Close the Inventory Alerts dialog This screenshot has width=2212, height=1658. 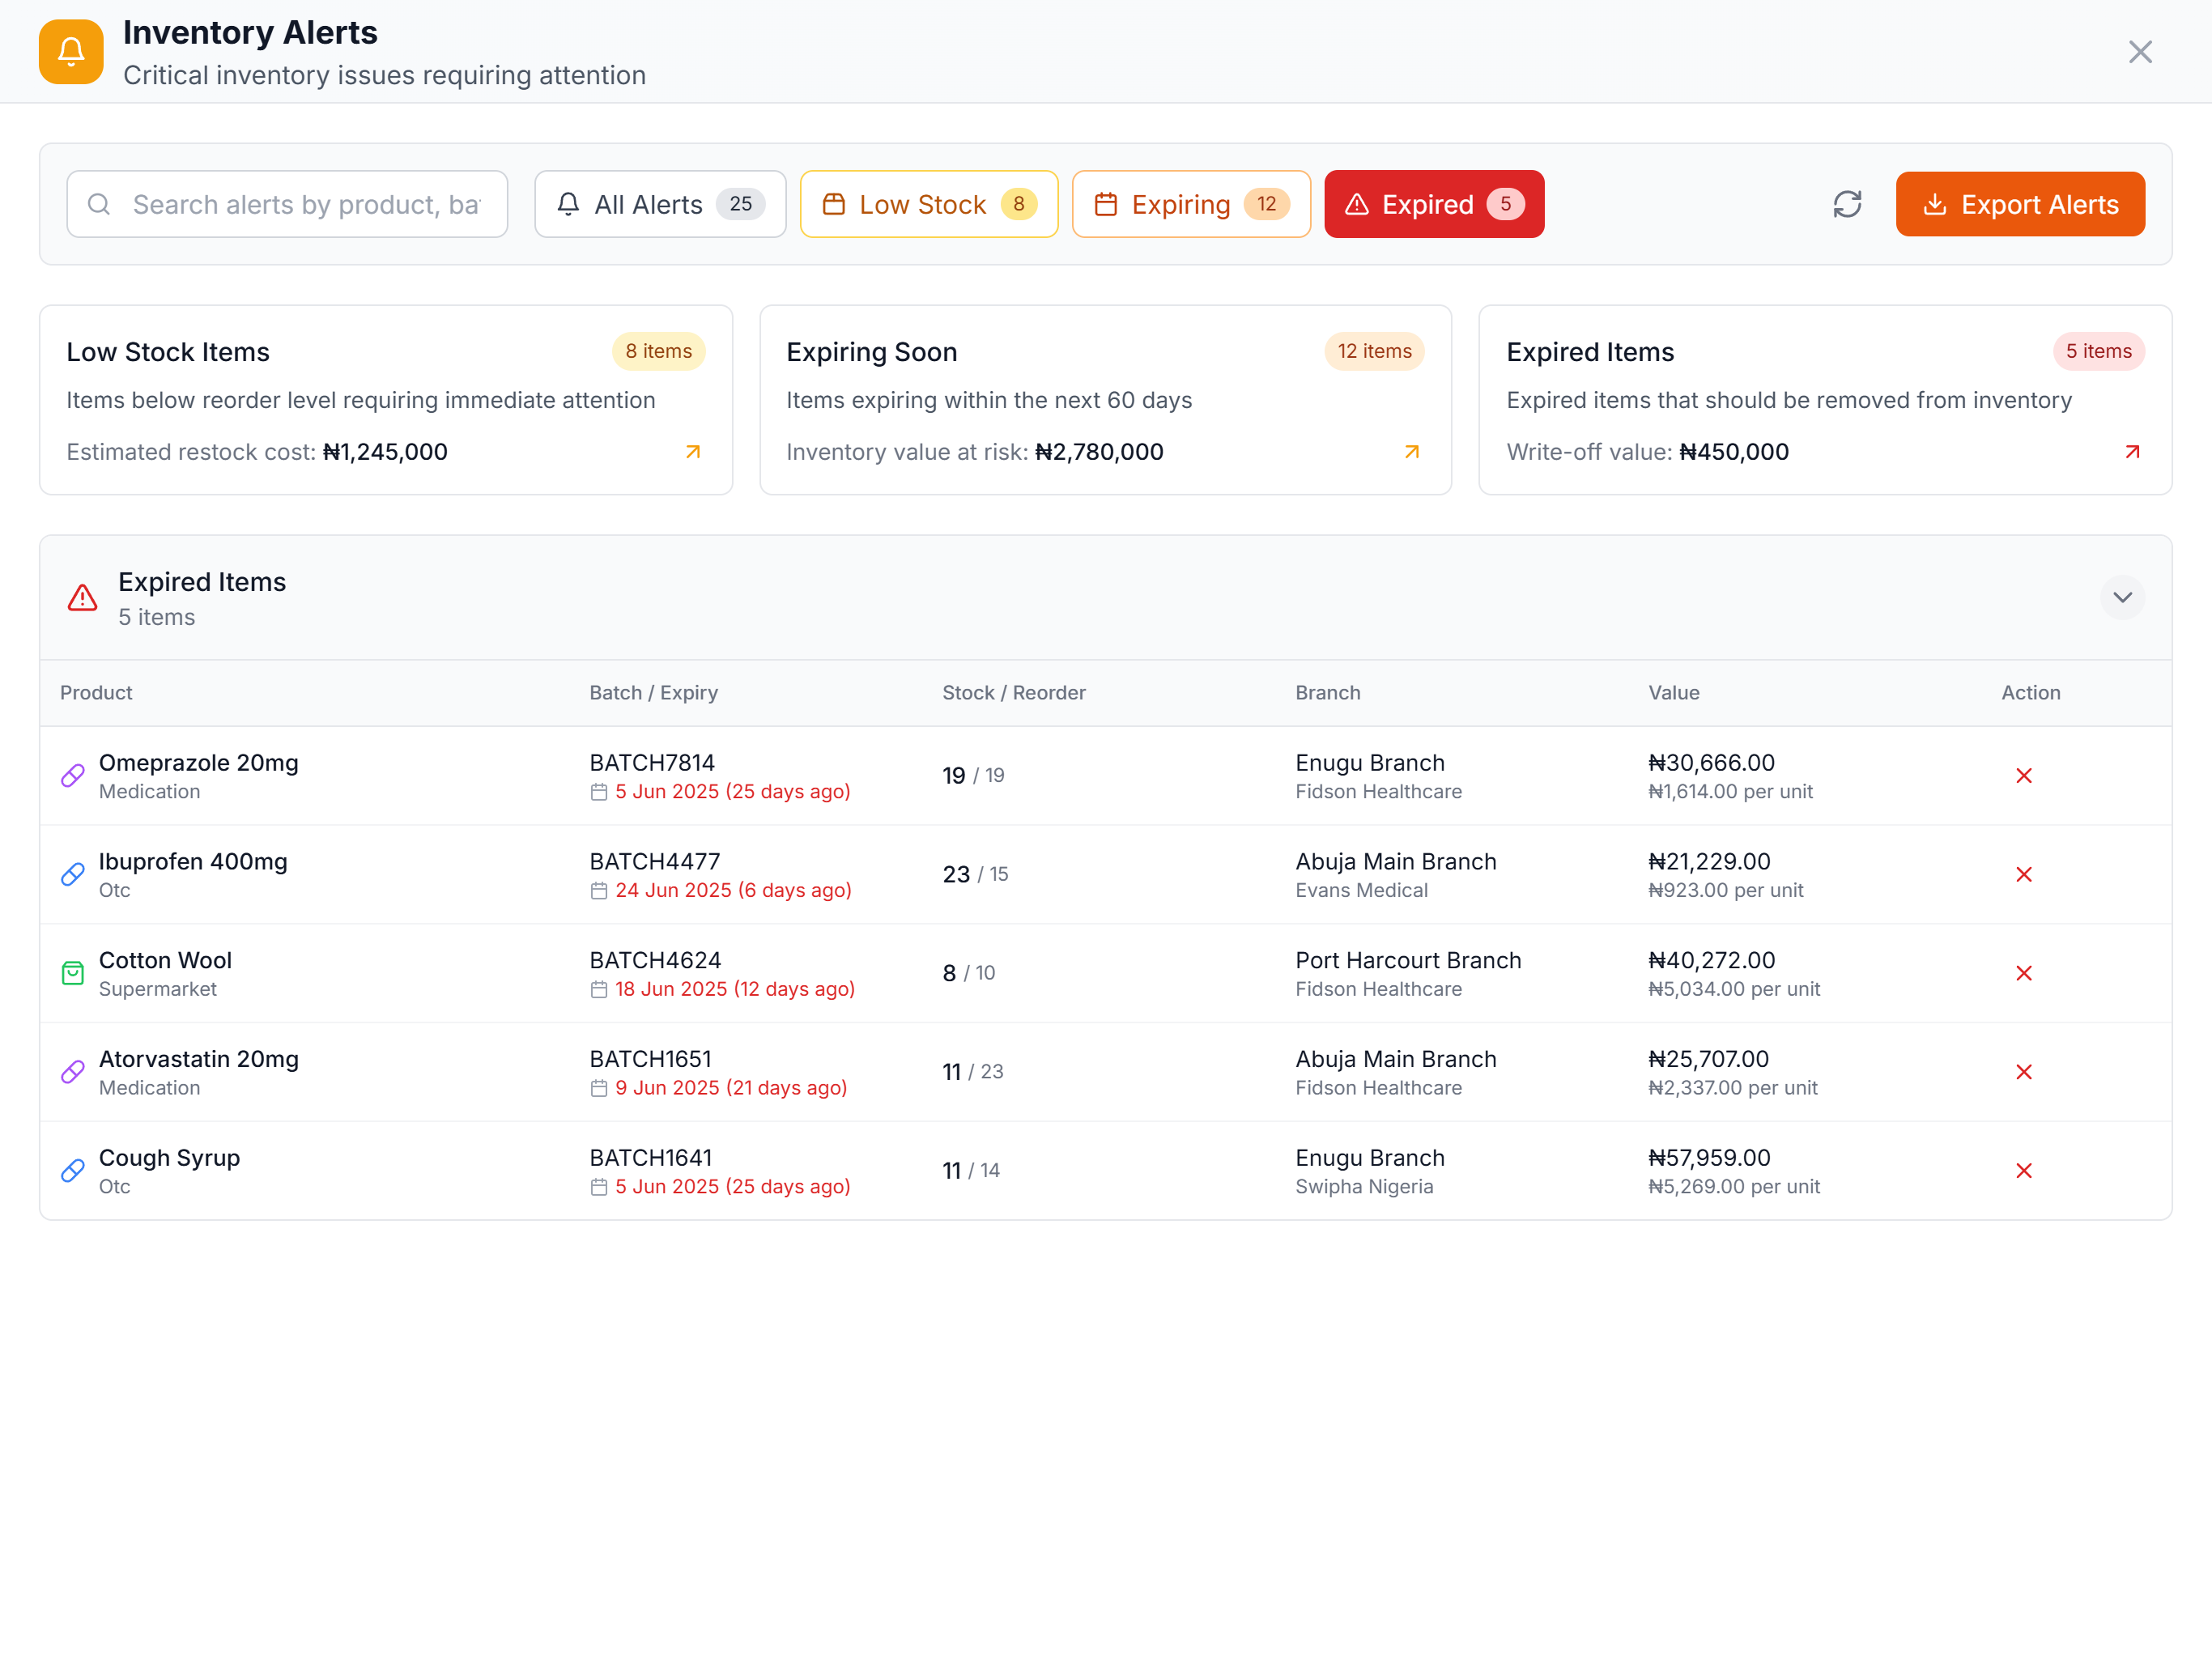pyautogui.click(x=2140, y=52)
